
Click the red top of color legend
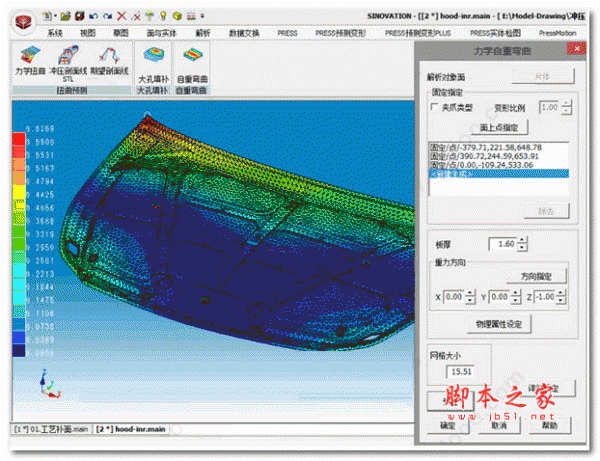tap(19, 133)
